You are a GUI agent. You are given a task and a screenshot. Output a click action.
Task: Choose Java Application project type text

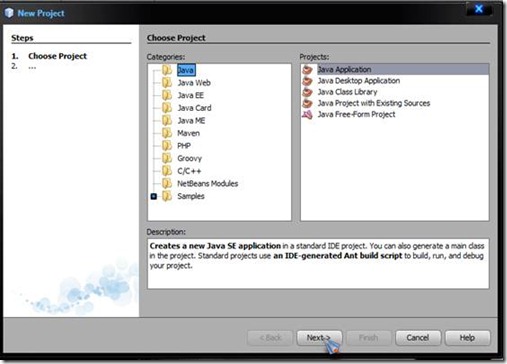click(x=344, y=70)
